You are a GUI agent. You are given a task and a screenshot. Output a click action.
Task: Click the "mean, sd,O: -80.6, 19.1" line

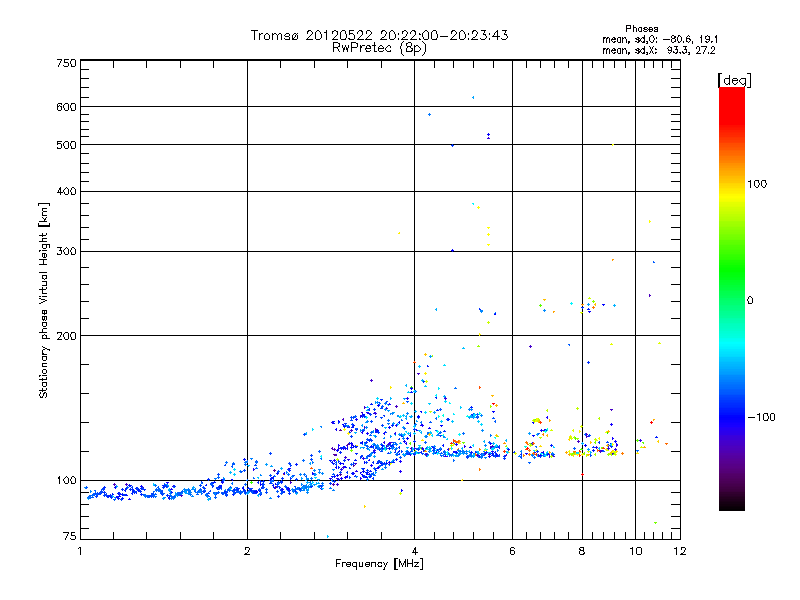pyautogui.click(x=660, y=40)
